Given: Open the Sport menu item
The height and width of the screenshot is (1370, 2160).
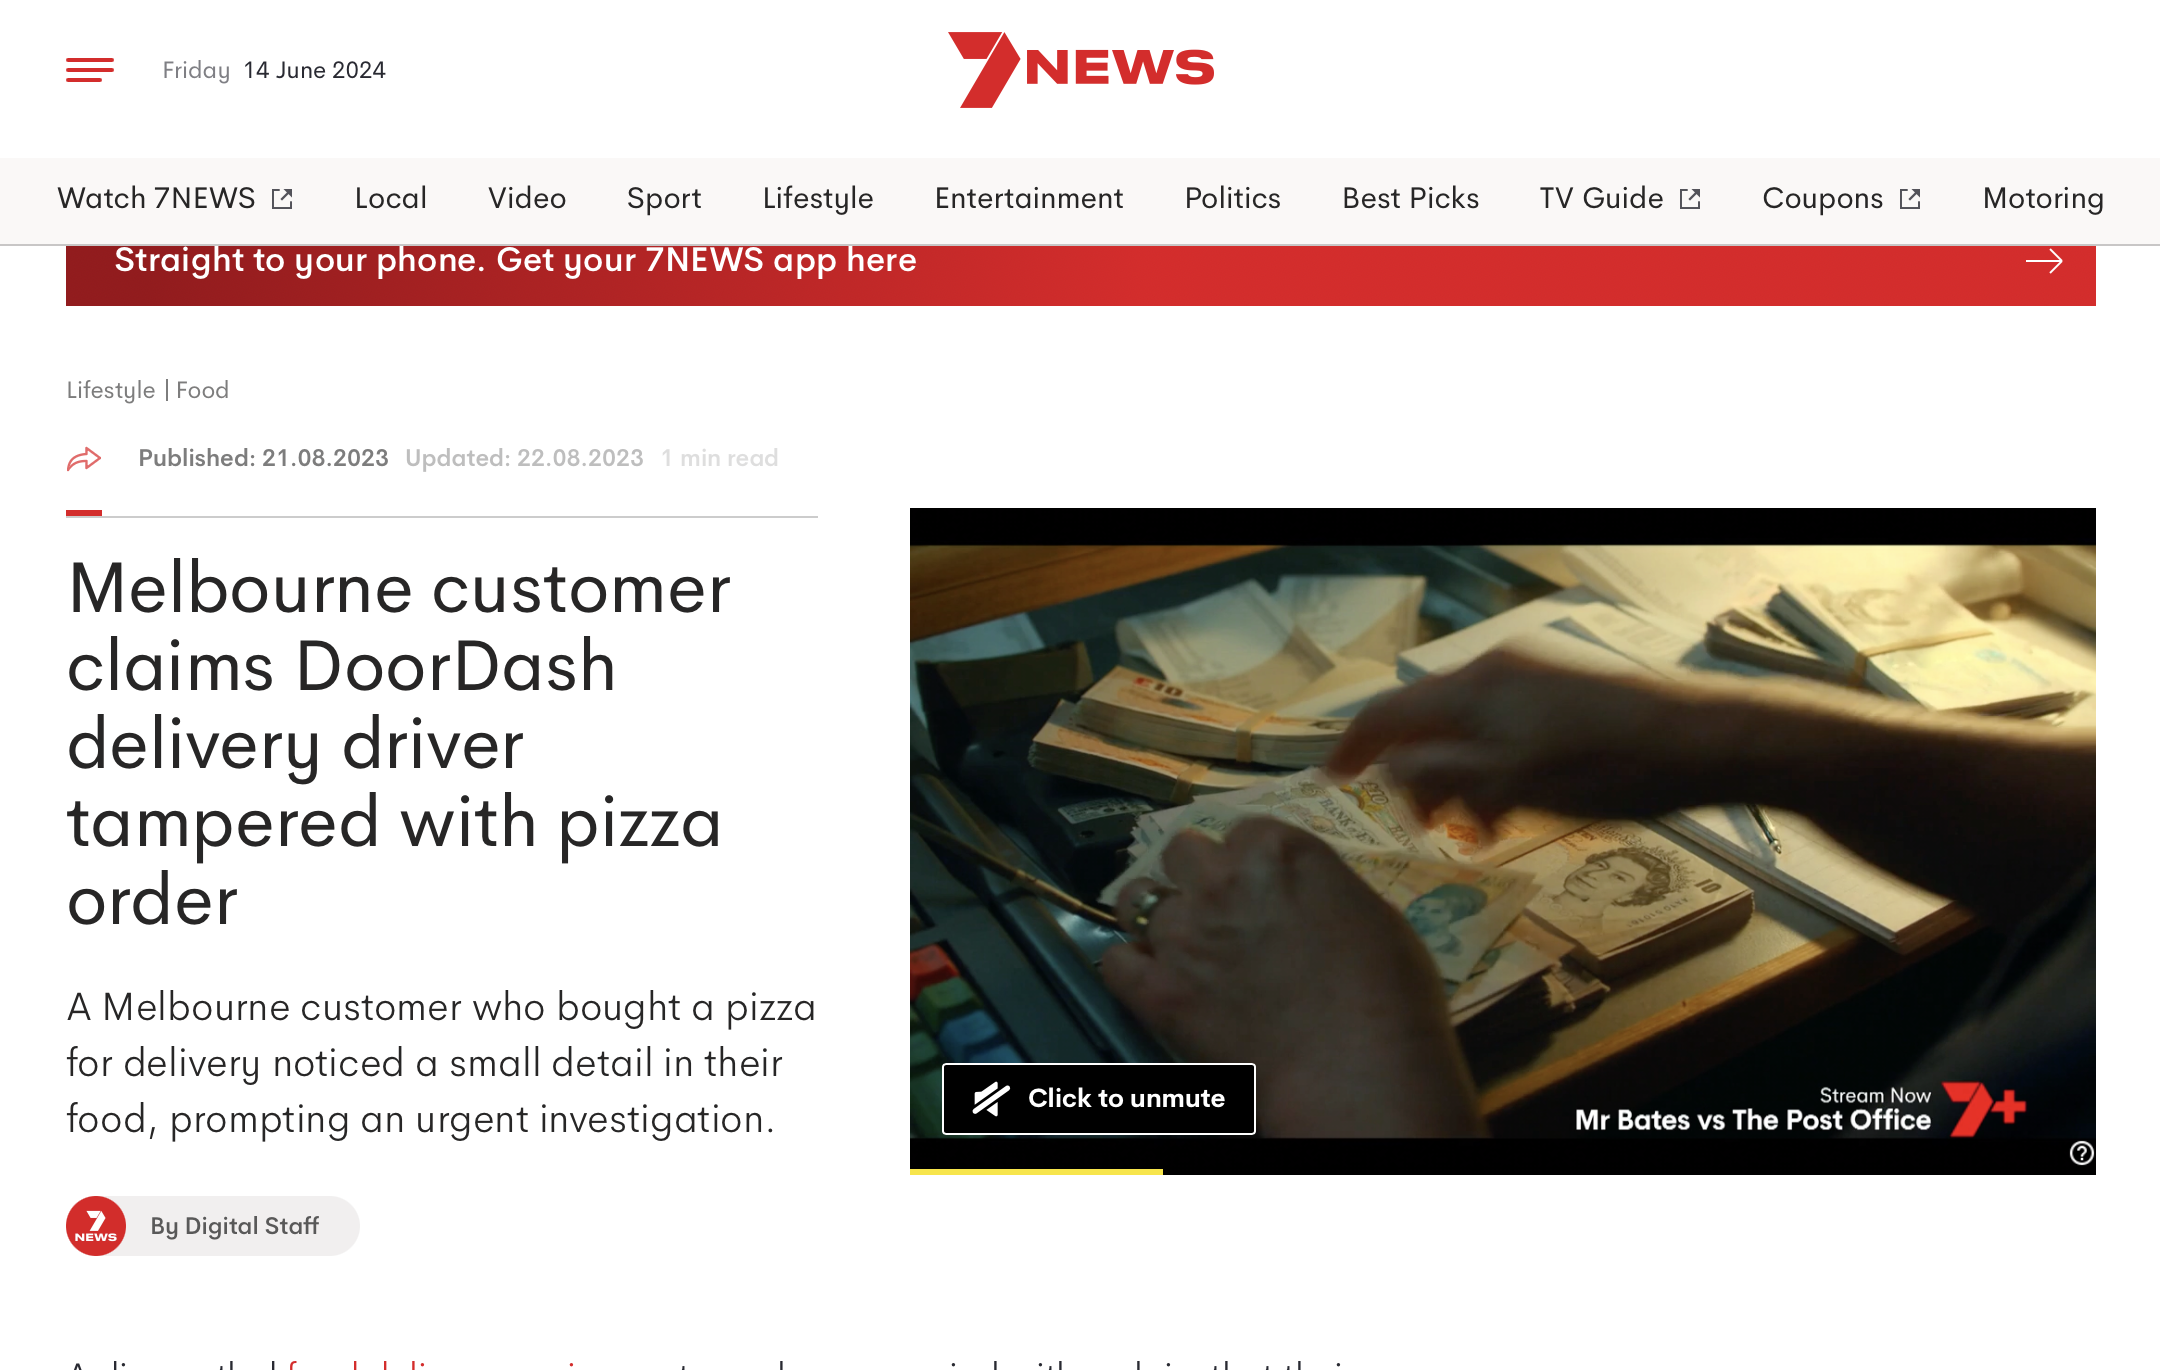Looking at the screenshot, I should 664,199.
